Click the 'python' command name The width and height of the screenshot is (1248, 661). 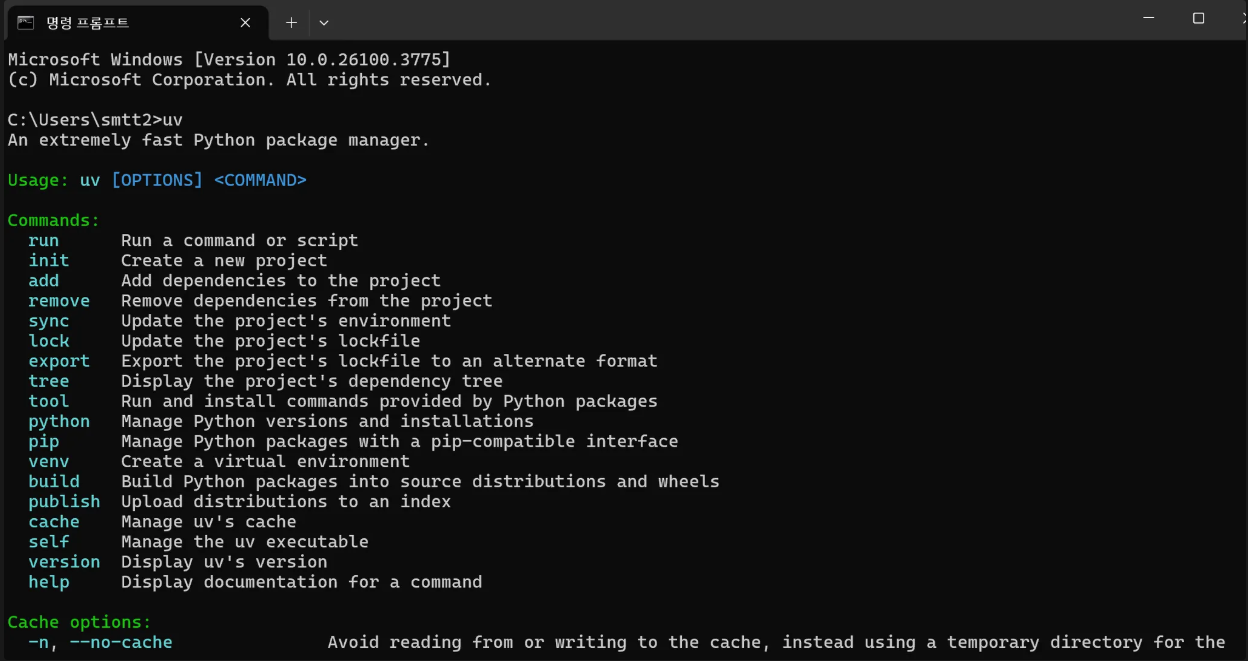[59, 421]
